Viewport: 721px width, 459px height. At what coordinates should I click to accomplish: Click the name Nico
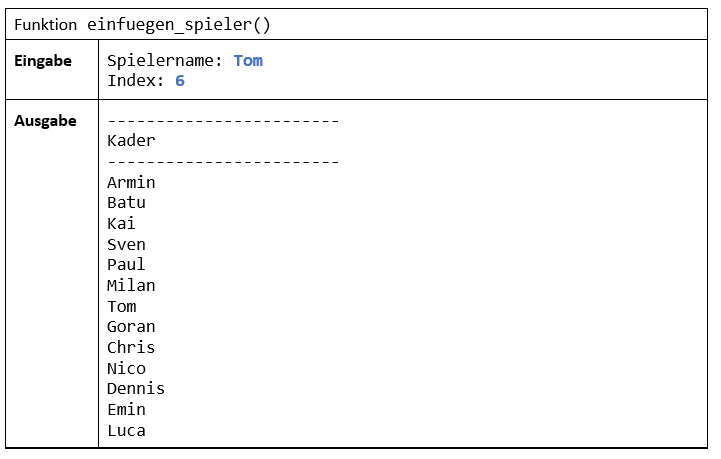tap(126, 368)
